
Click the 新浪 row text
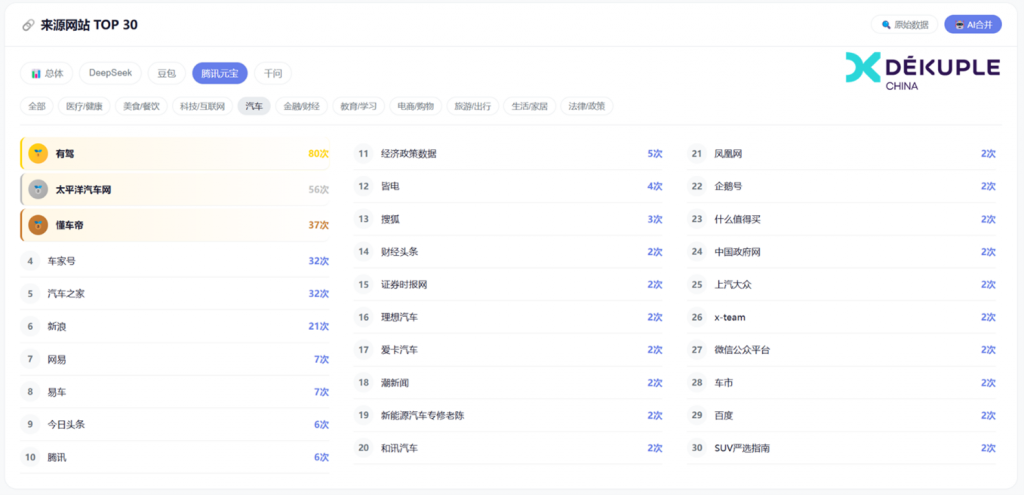[57, 327]
